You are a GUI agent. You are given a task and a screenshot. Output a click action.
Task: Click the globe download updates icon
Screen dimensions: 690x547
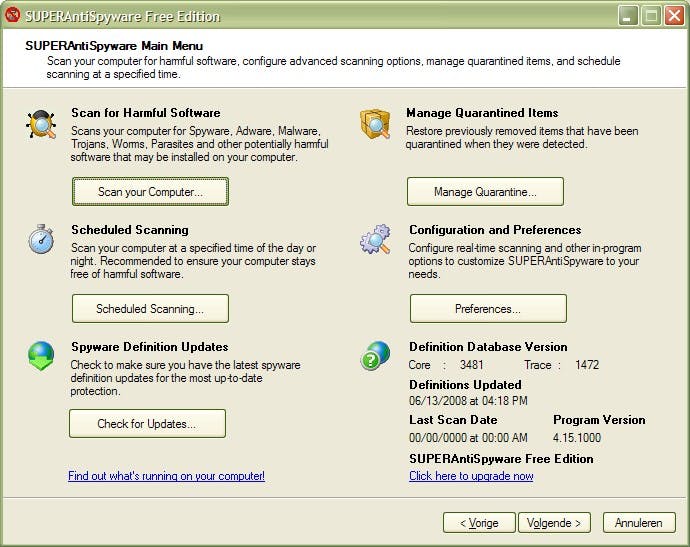41,356
